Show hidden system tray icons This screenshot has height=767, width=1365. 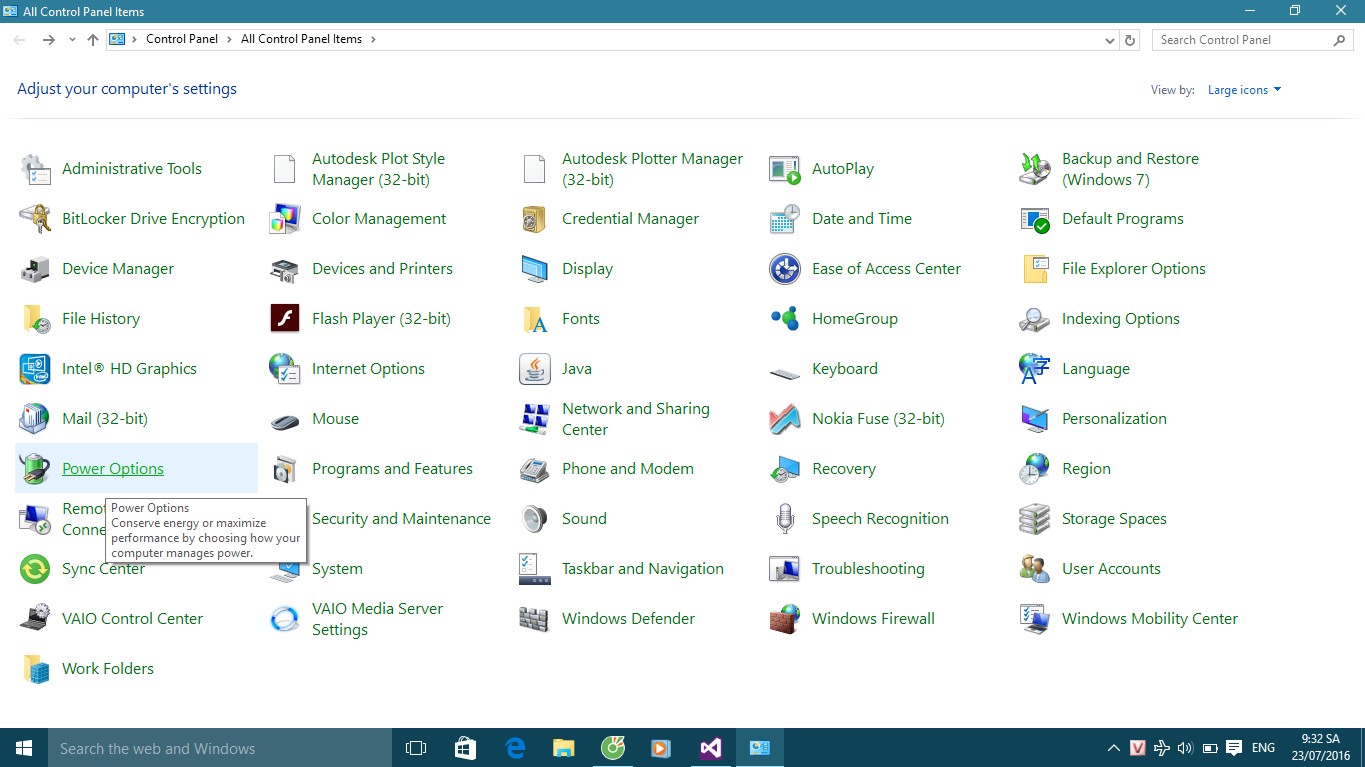(1113, 748)
